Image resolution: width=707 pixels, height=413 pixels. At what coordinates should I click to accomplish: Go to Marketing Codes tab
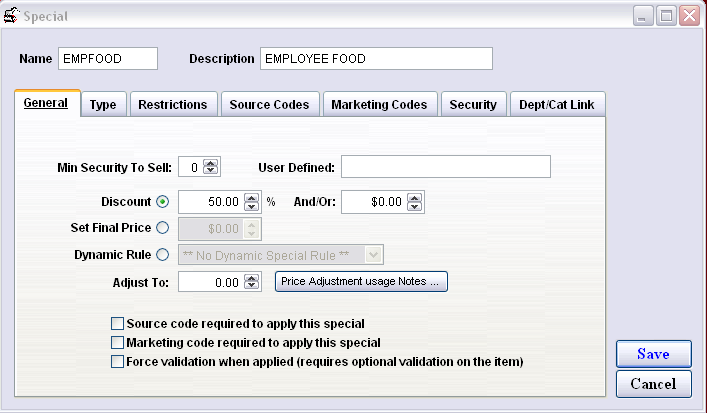coord(380,105)
